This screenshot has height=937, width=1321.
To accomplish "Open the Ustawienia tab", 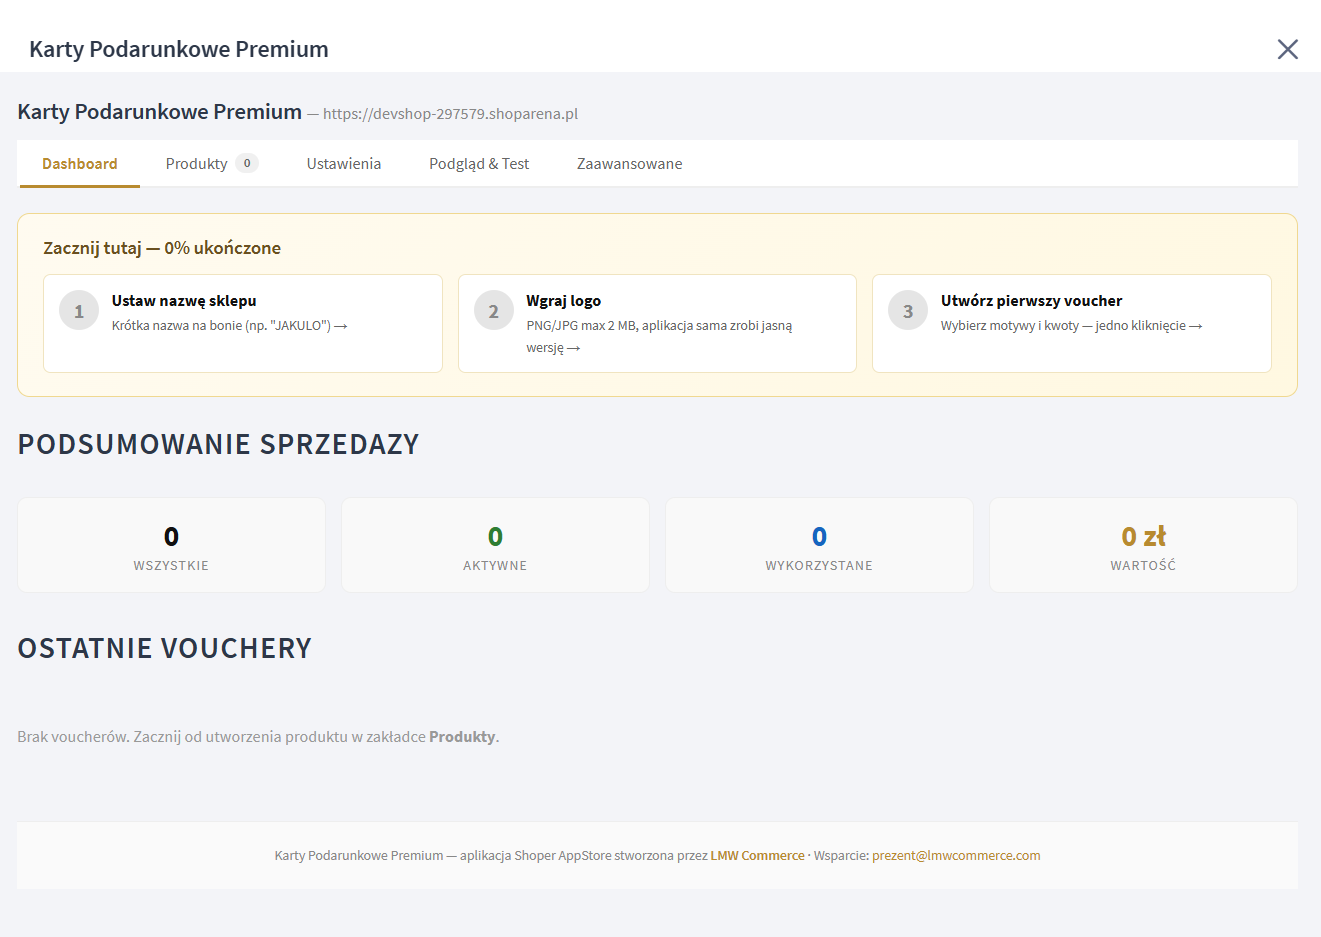I will (343, 162).
